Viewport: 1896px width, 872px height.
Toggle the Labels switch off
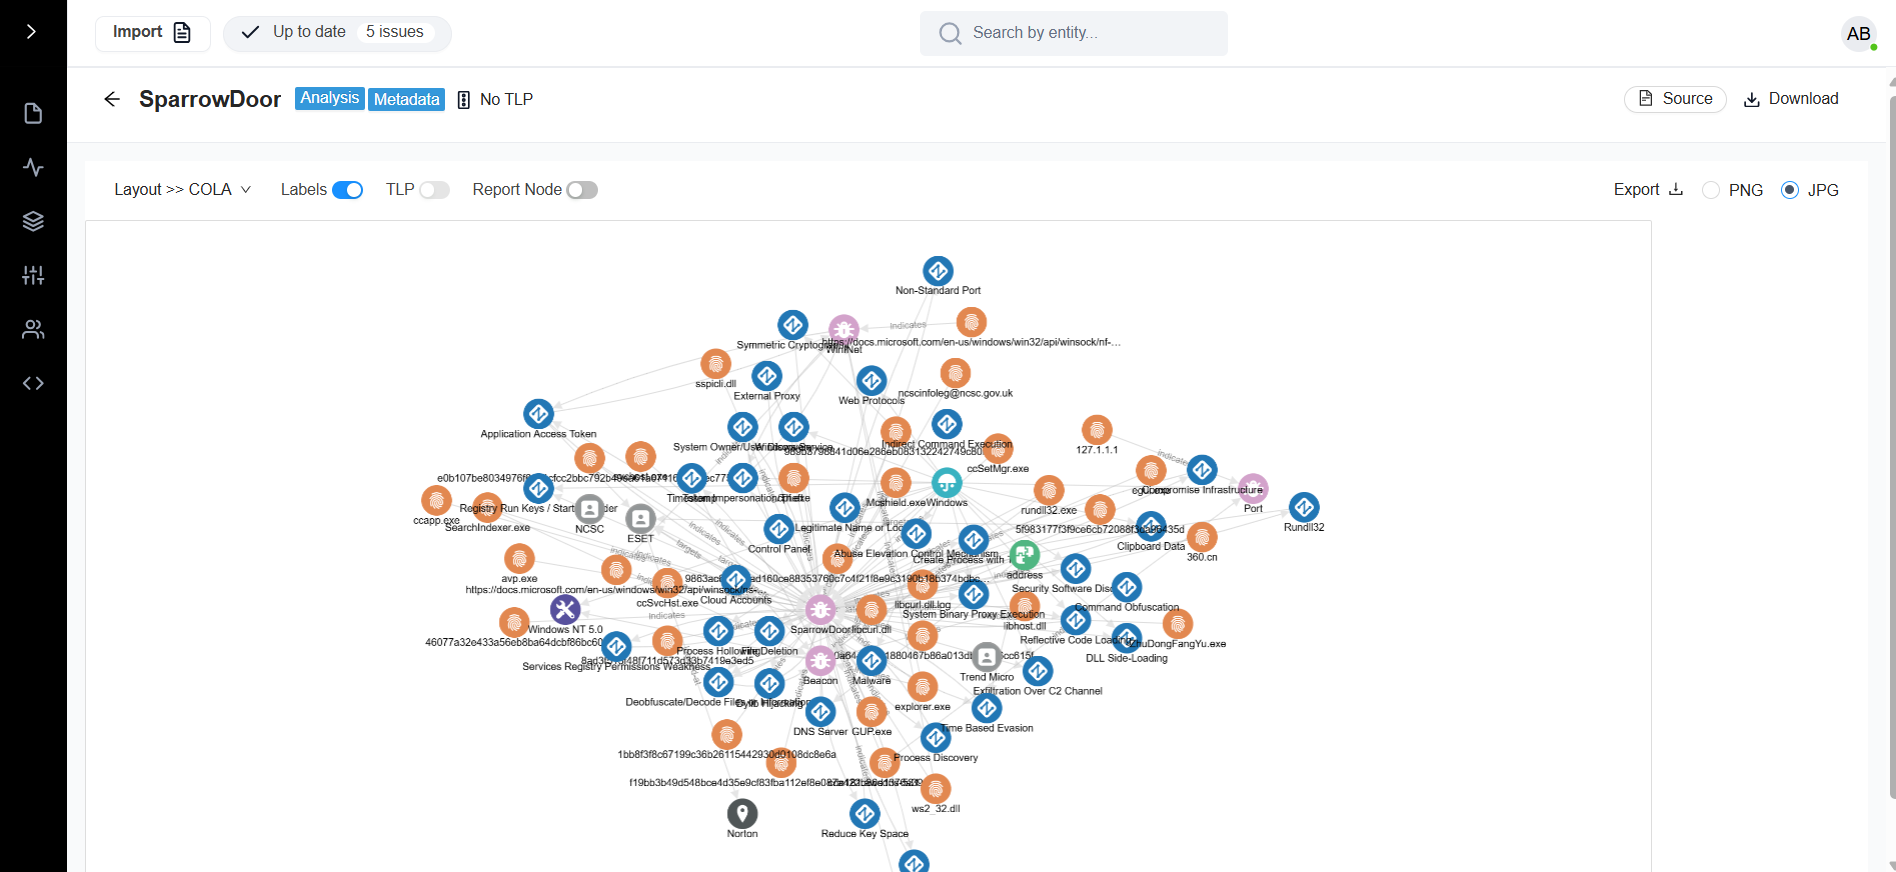point(347,190)
